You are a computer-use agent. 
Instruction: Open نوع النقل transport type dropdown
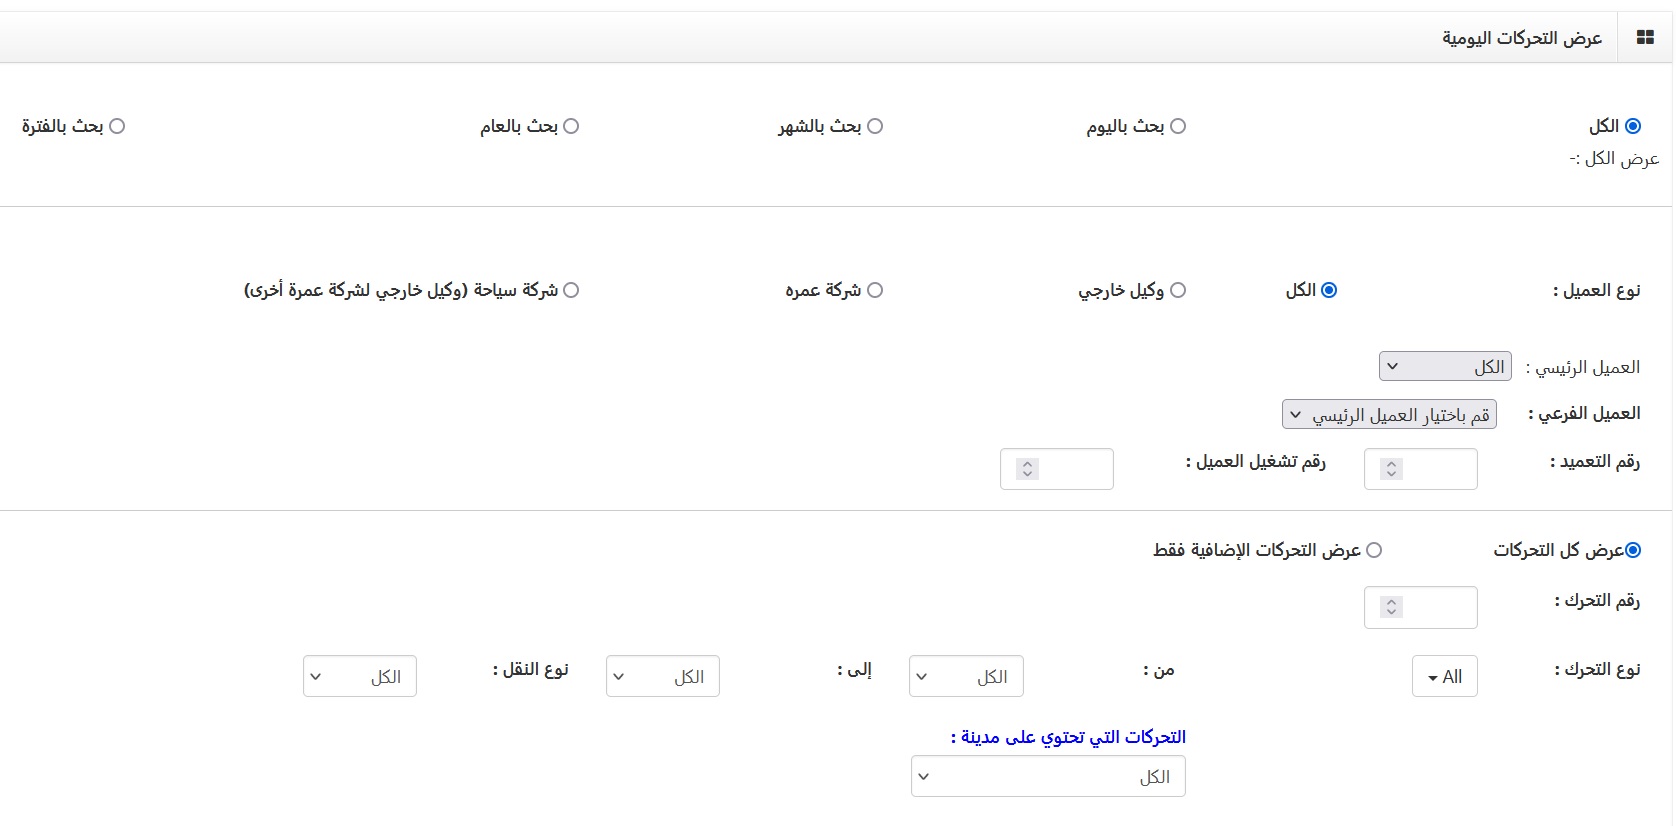click(360, 677)
